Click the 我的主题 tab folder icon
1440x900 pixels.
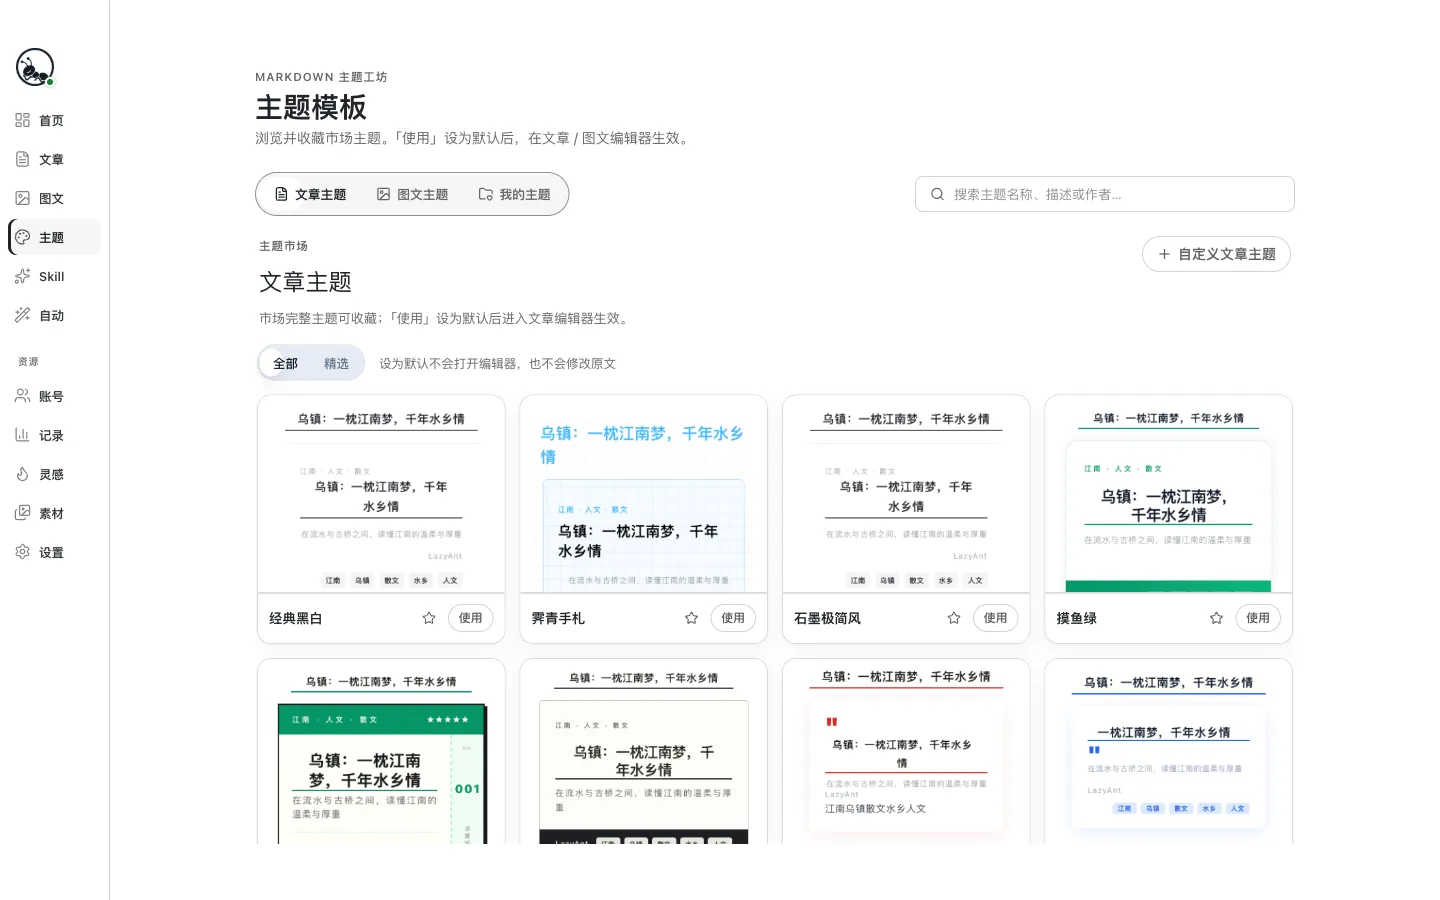pyautogui.click(x=485, y=194)
